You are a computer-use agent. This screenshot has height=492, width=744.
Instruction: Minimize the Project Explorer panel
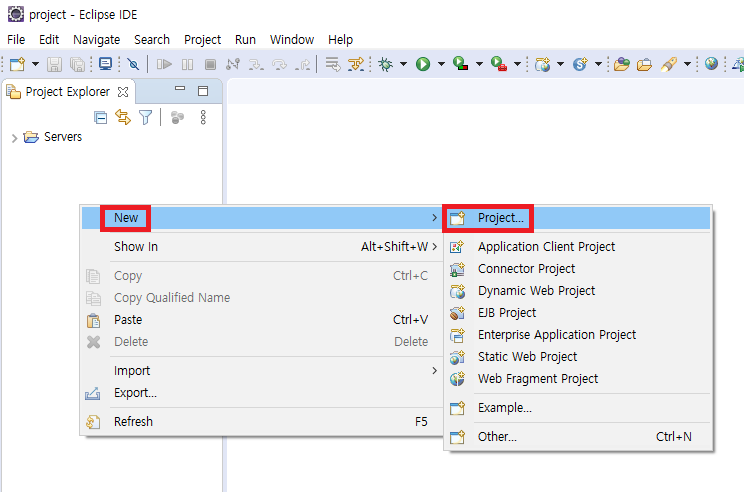(180, 89)
